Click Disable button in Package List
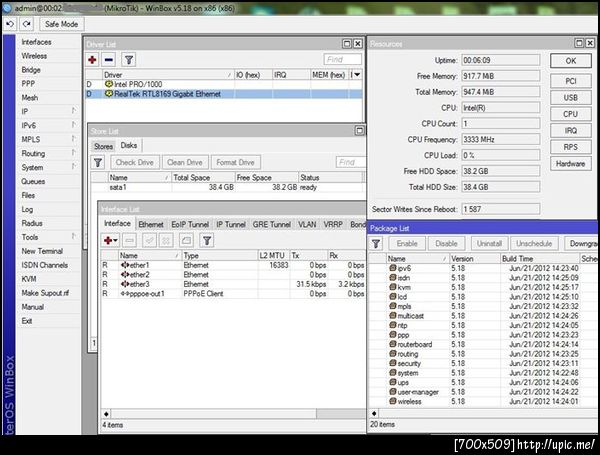The image size is (600, 455). (x=446, y=244)
